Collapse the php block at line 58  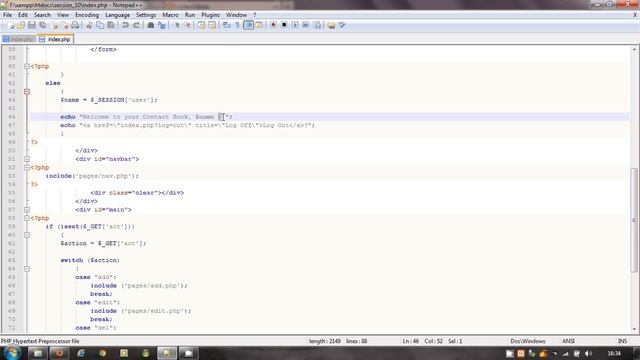[27, 218]
